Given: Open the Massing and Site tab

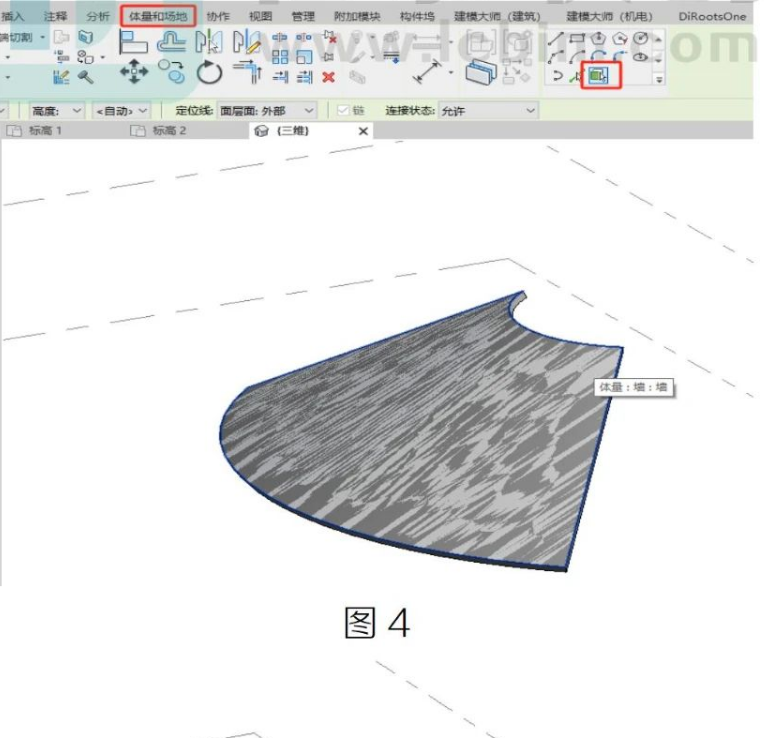Looking at the screenshot, I should click(x=158, y=17).
